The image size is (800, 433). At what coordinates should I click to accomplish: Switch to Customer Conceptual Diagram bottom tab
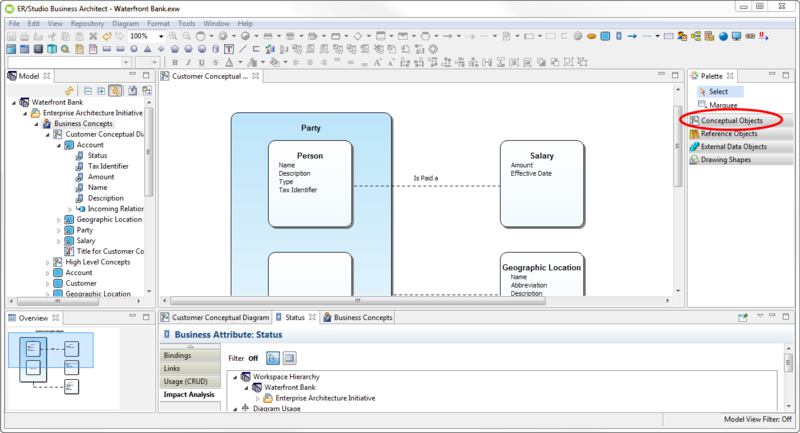(215, 317)
